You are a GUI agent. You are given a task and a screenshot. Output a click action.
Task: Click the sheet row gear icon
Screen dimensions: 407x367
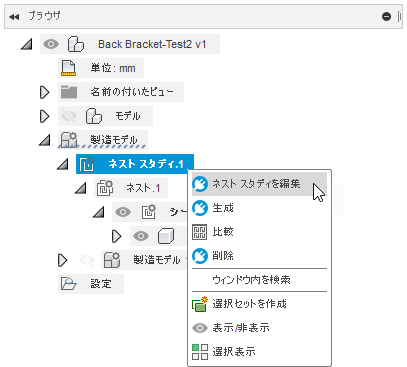pos(148,212)
